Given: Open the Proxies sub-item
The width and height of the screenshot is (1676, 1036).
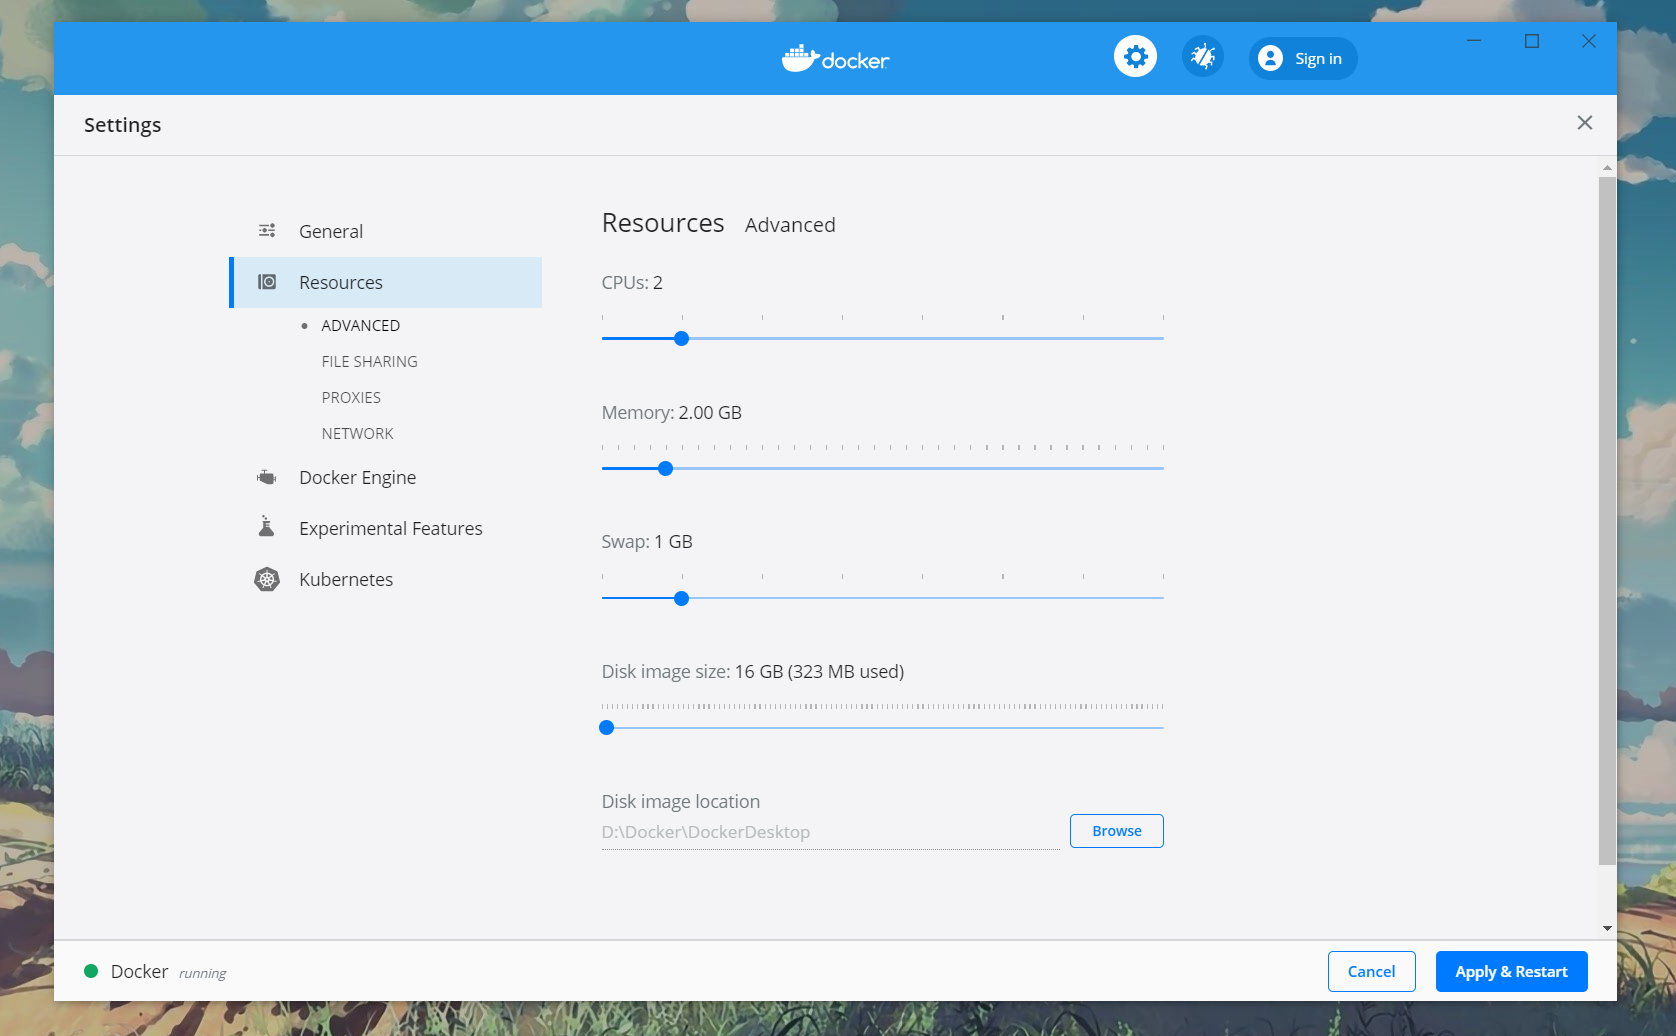Looking at the screenshot, I should point(351,398).
